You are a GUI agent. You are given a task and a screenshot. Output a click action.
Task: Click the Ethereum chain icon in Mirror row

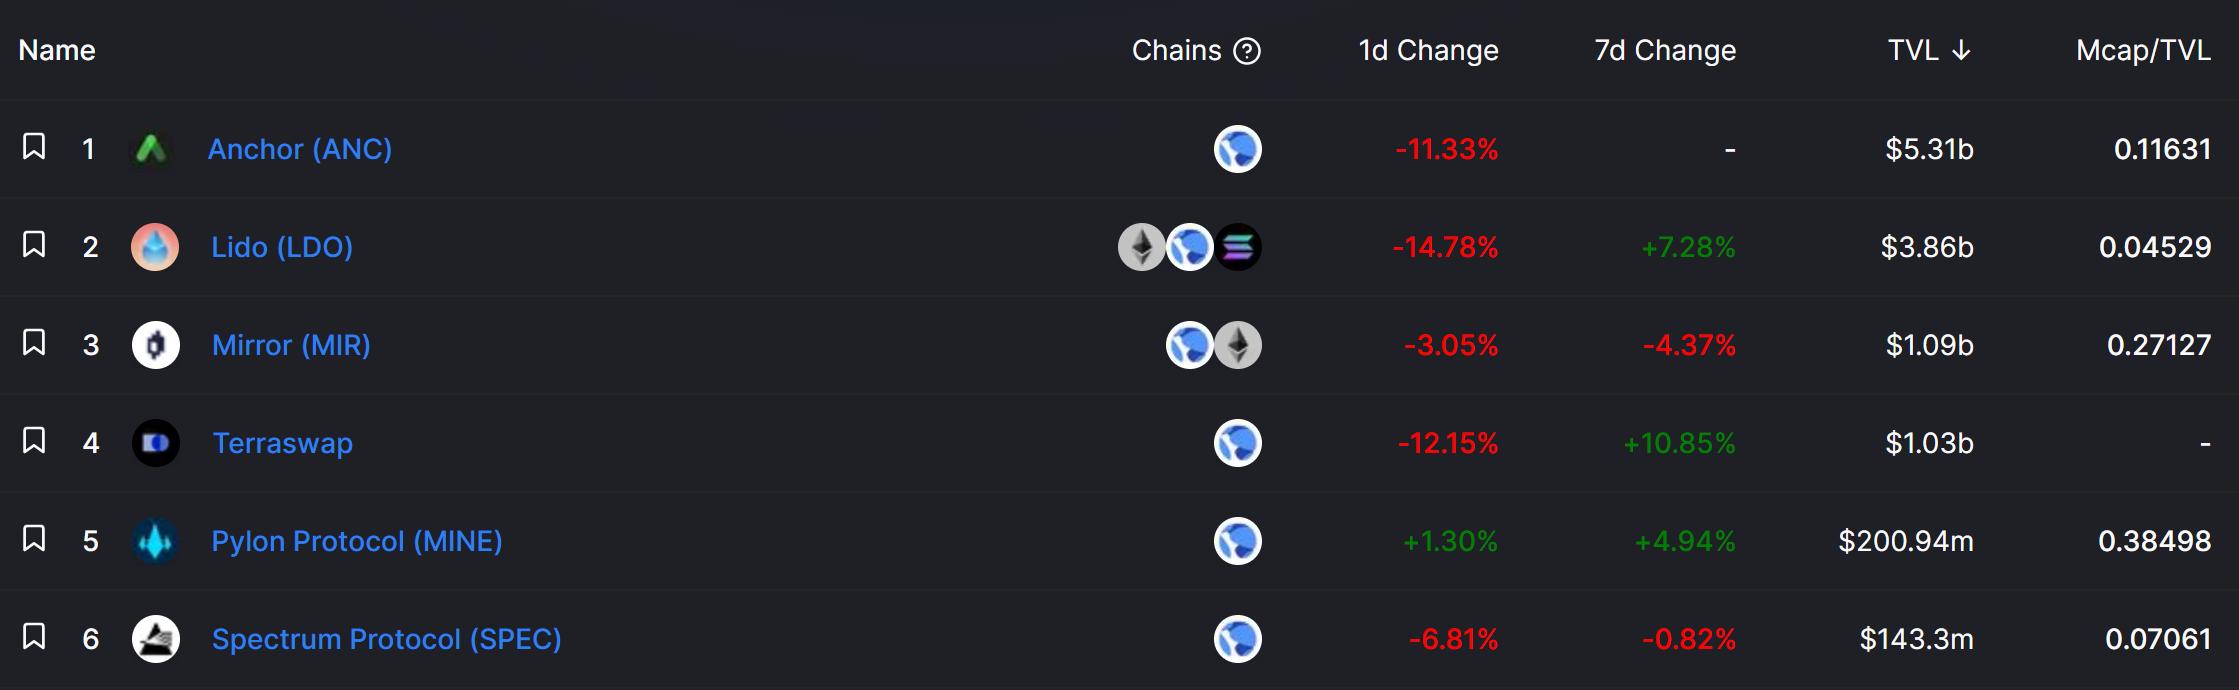(x=1238, y=345)
